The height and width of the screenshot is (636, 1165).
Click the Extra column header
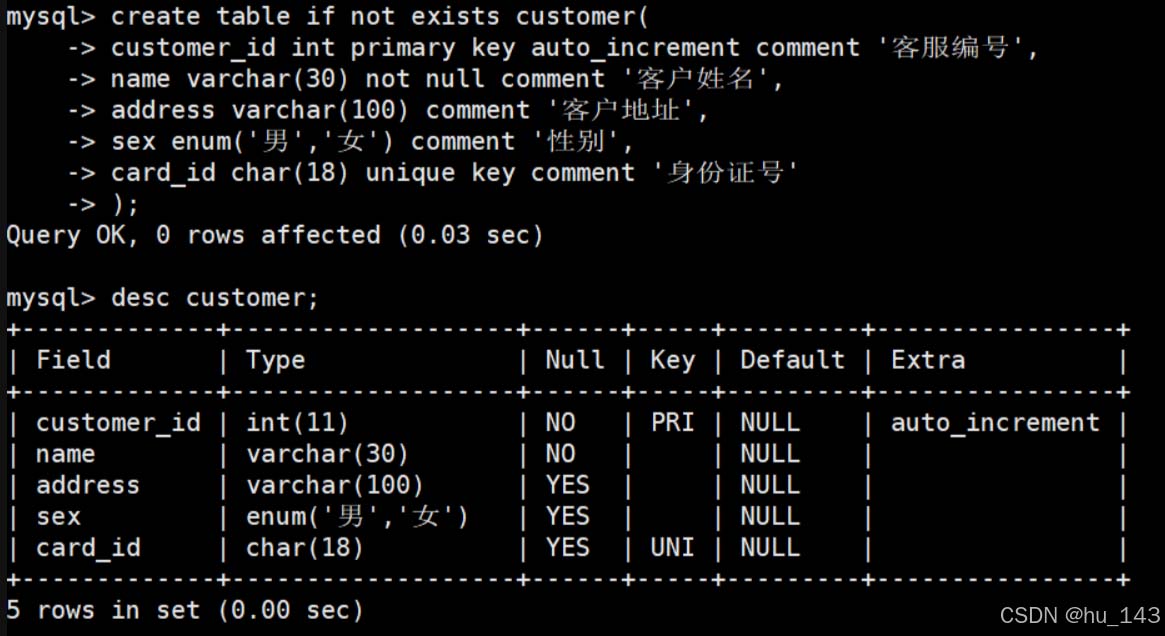click(x=928, y=360)
